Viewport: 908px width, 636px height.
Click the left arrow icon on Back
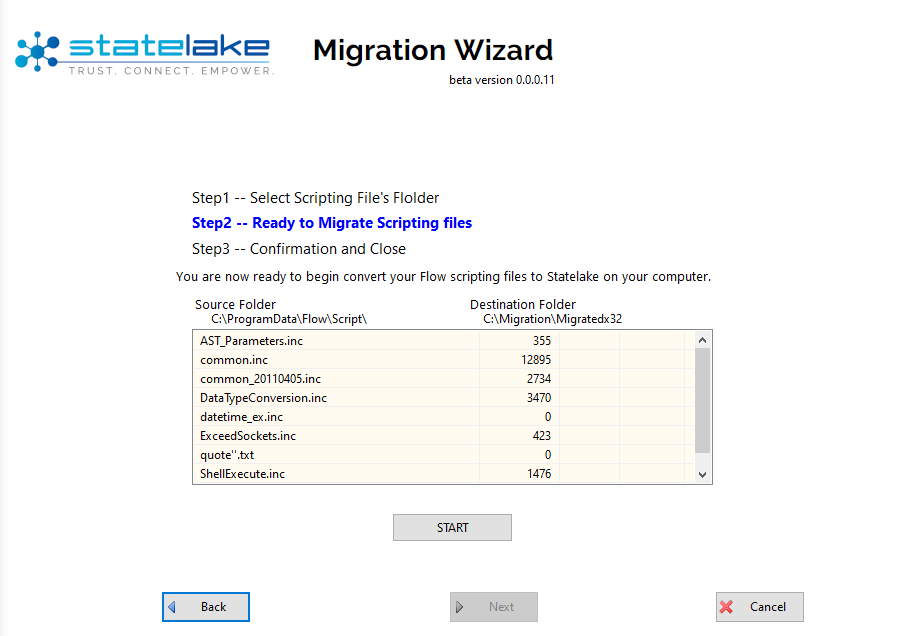coord(172,606)
